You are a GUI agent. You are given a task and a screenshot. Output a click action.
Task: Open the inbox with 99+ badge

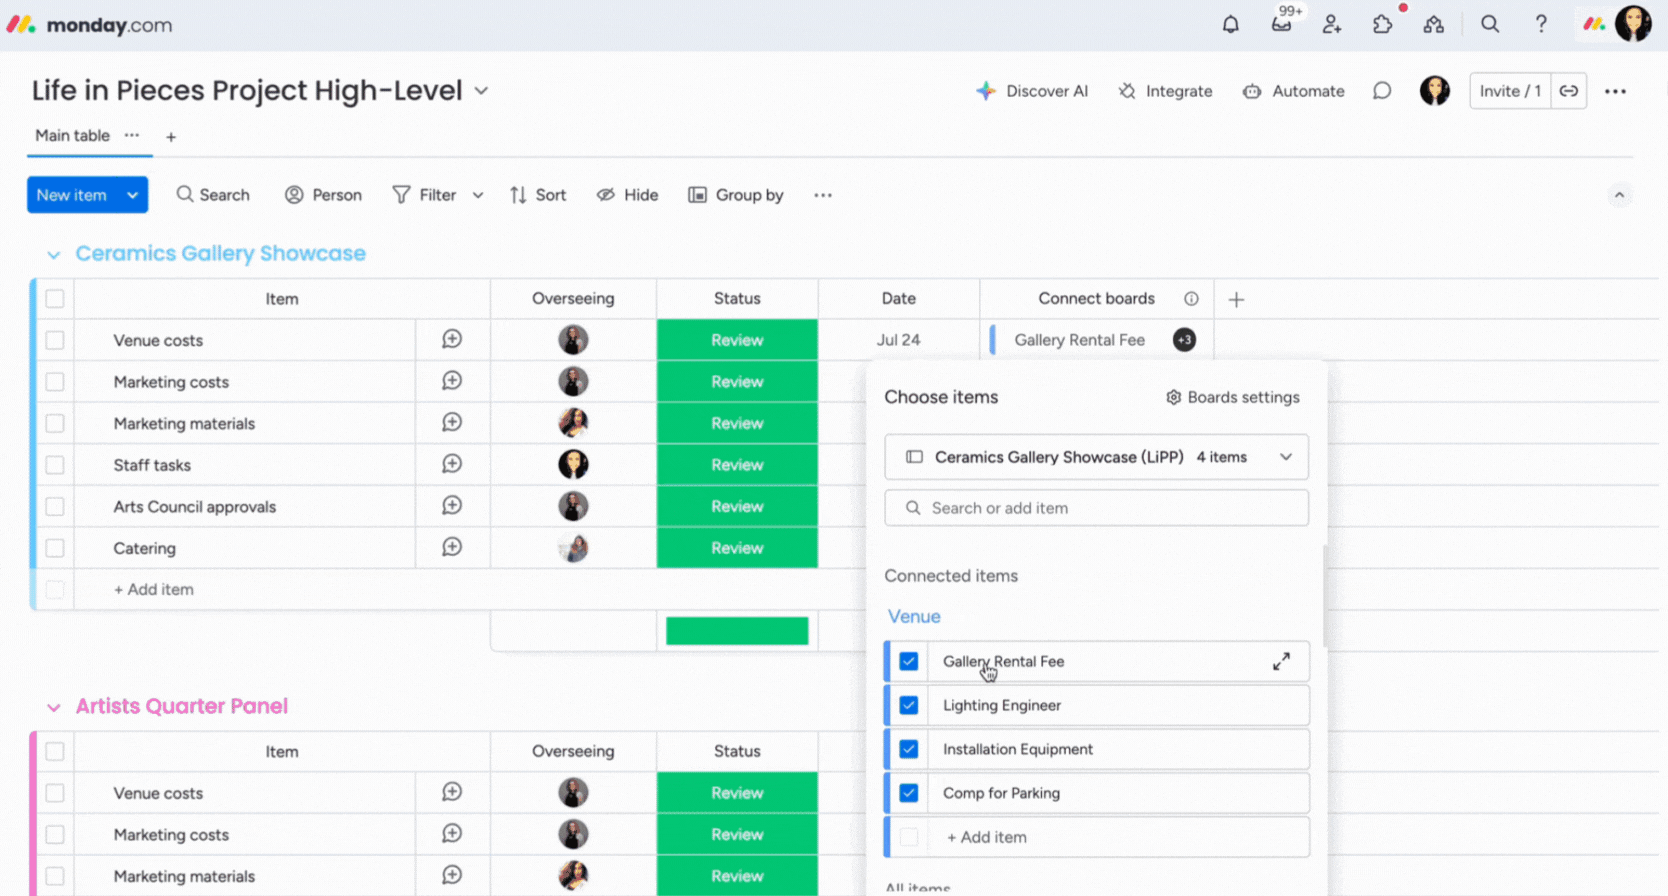[1281, 24]
